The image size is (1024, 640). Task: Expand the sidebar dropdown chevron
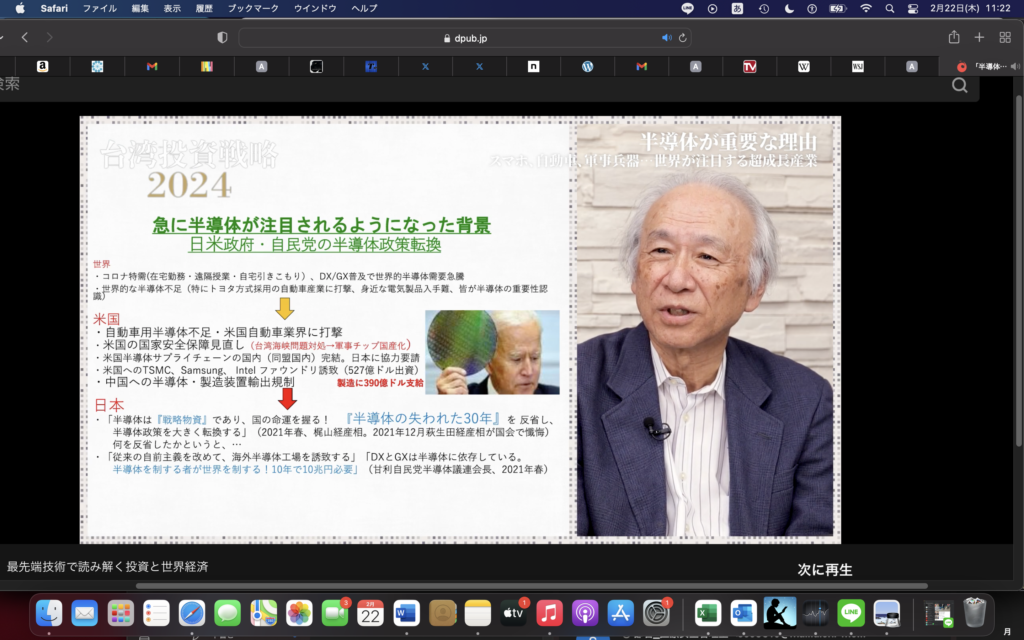pos(3,37)
